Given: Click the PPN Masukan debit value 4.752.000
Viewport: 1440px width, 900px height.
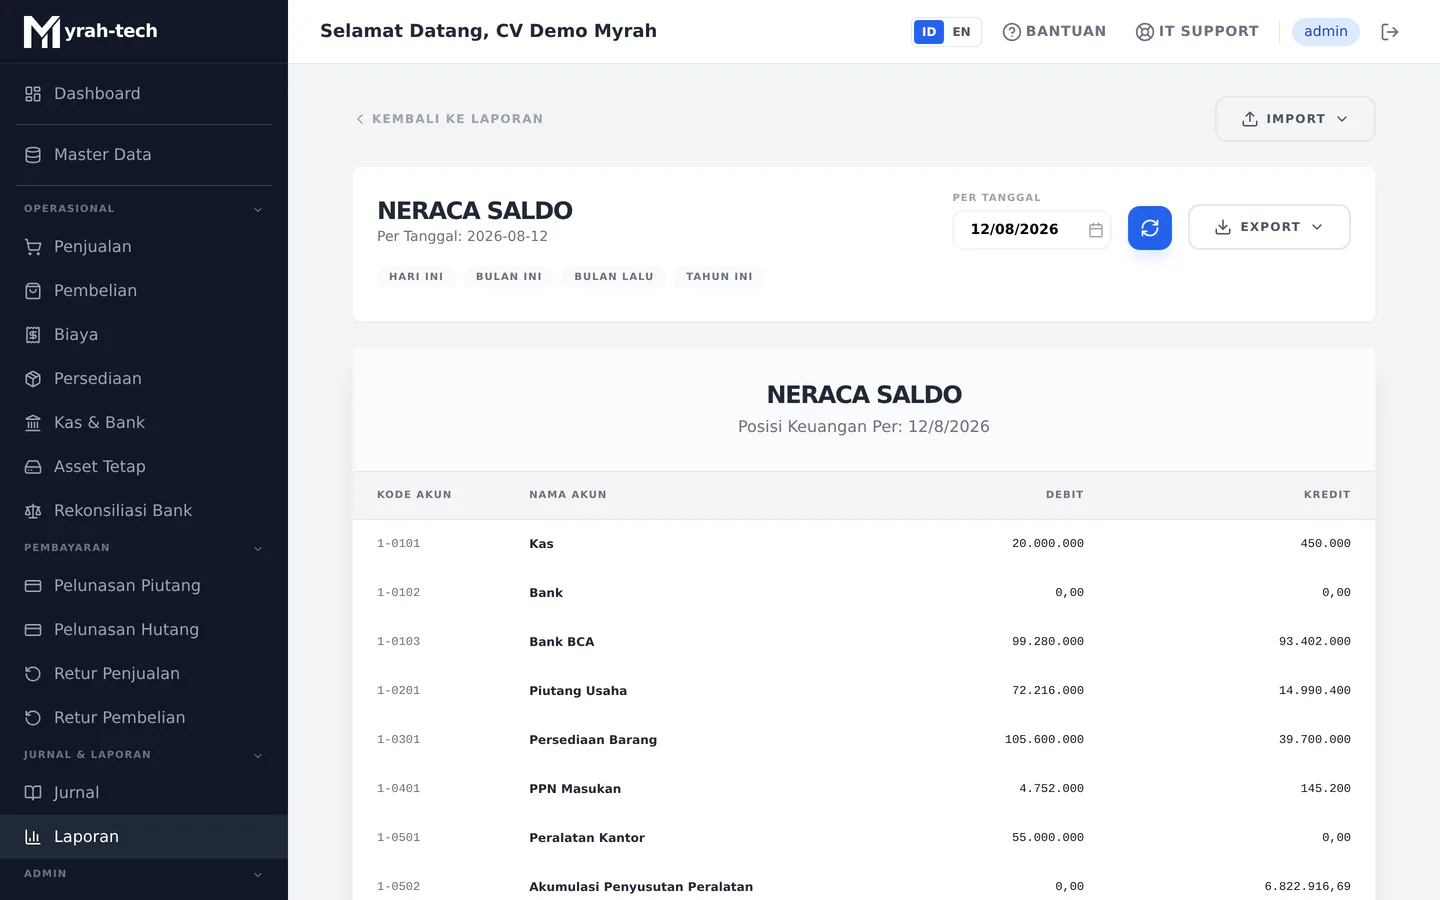Looking at the screenshot, I should point(1051,789).
